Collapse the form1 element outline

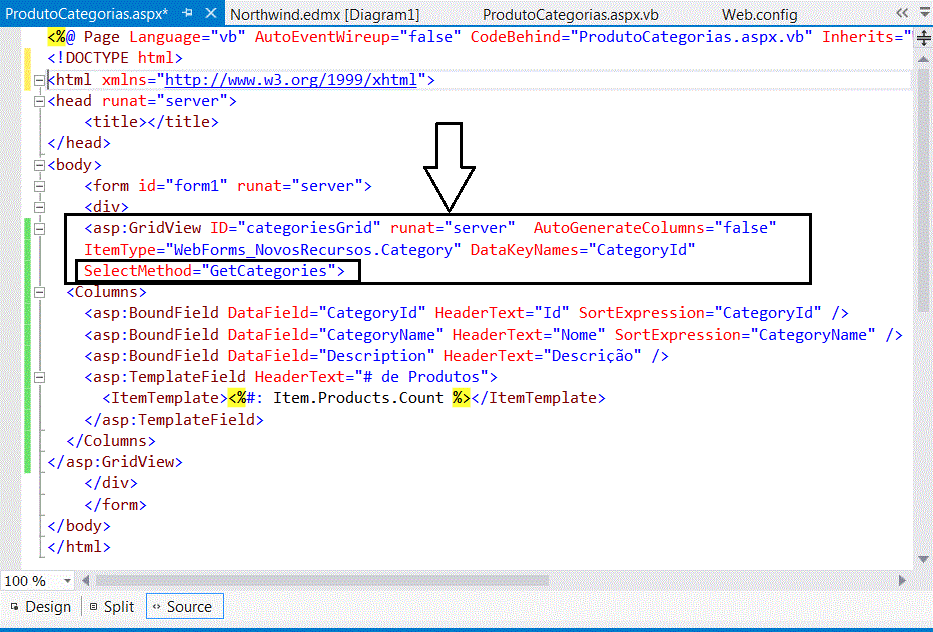[x=39, y=186]
